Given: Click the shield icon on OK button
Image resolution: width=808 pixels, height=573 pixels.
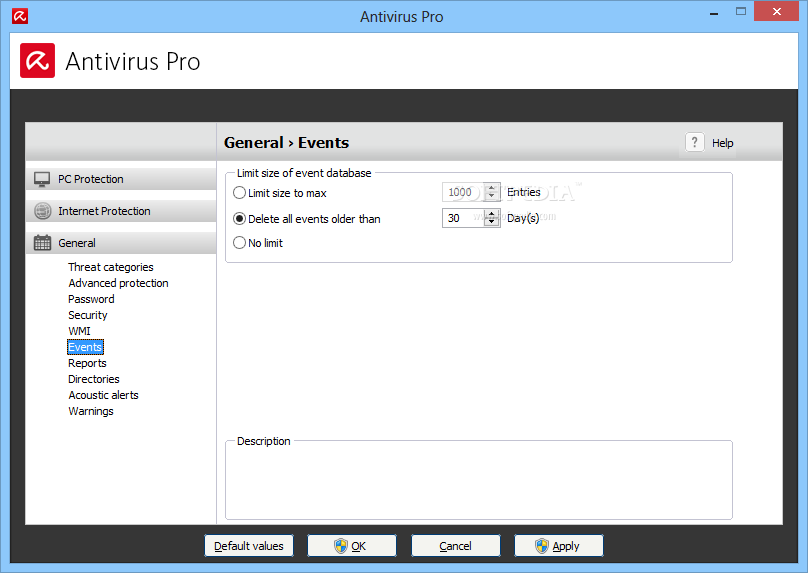Looking at the screenshot, I should 341,546.
